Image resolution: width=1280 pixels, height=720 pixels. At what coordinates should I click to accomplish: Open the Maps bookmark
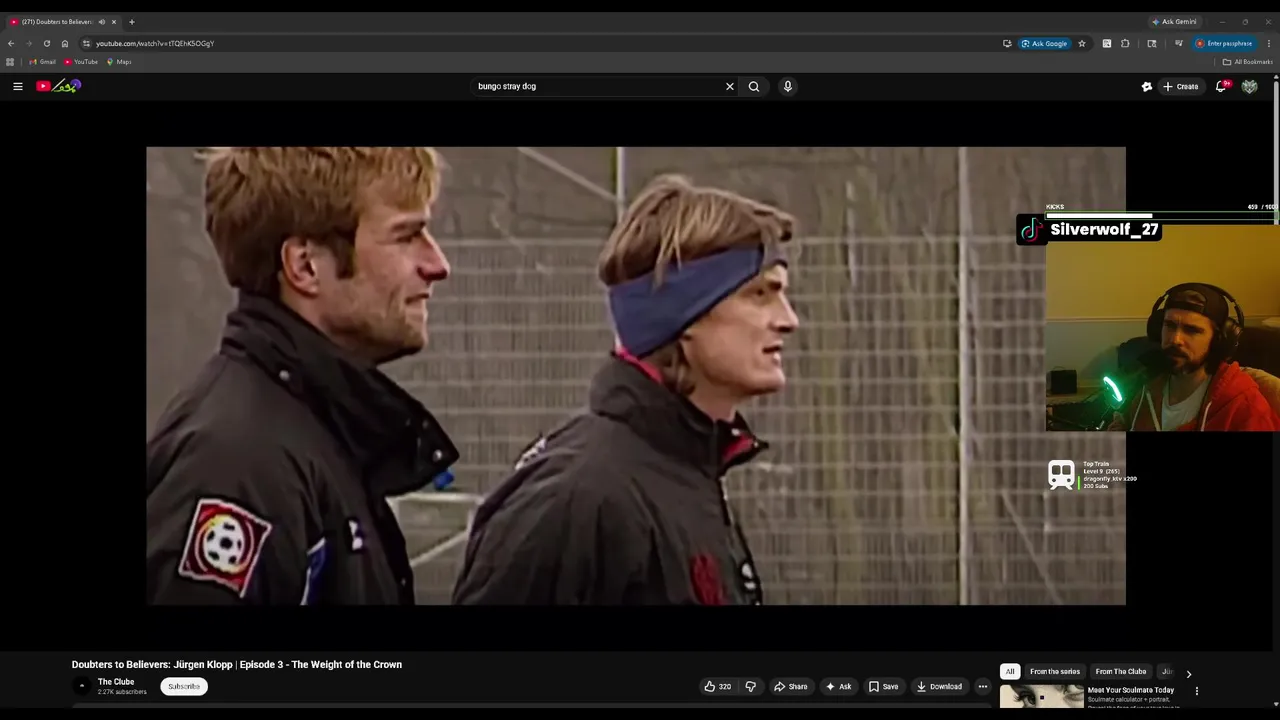coord(119,62)
